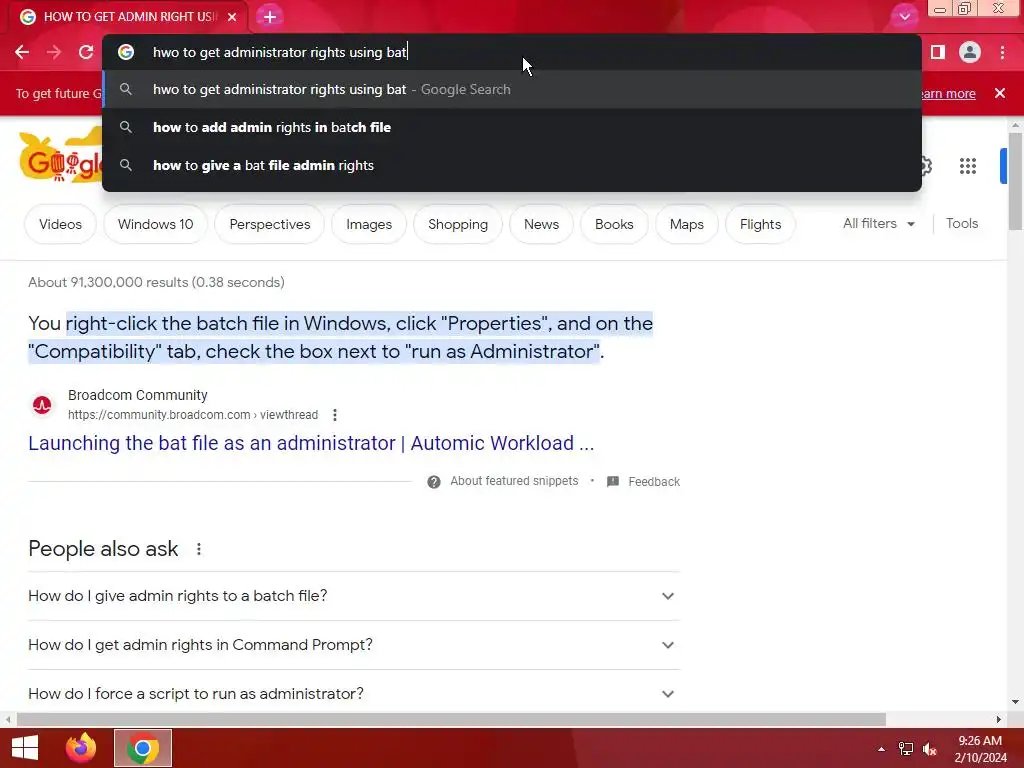Open the Chrome profile avatar menu
The height and width of the screenshot is (768, 1024).
[x=970, y=52]
